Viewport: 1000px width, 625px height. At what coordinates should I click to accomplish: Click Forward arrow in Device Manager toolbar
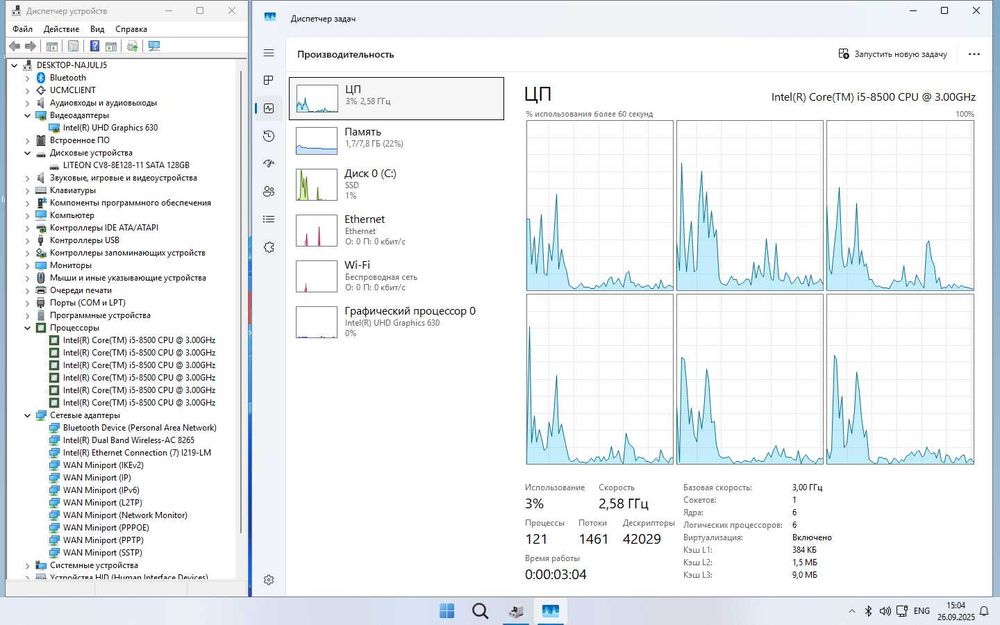(x=30, y=46)
